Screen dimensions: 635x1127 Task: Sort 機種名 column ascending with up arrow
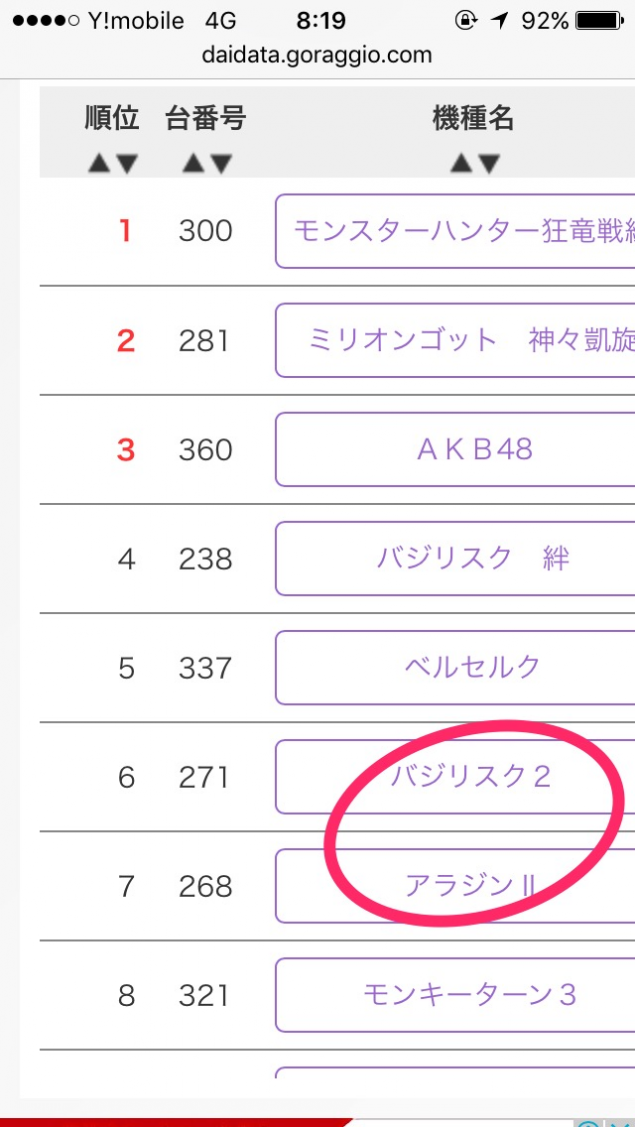click(x=460, y=165)
